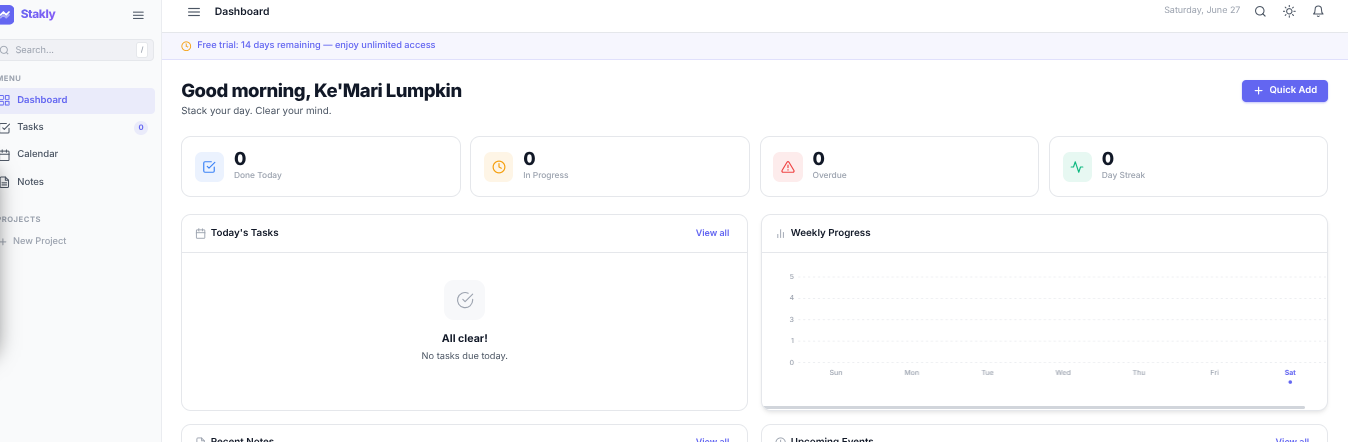The height and width of the screenshot is (442, 1348).
Task: Select Sat on the Weekly Progress chart
Action: pos(1290,372)
